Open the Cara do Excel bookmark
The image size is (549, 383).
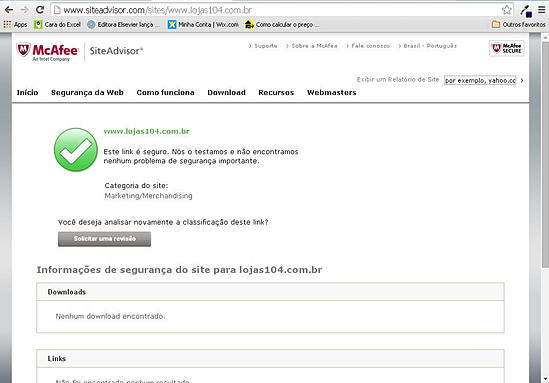pyautogui.click(x=57, y=25)
